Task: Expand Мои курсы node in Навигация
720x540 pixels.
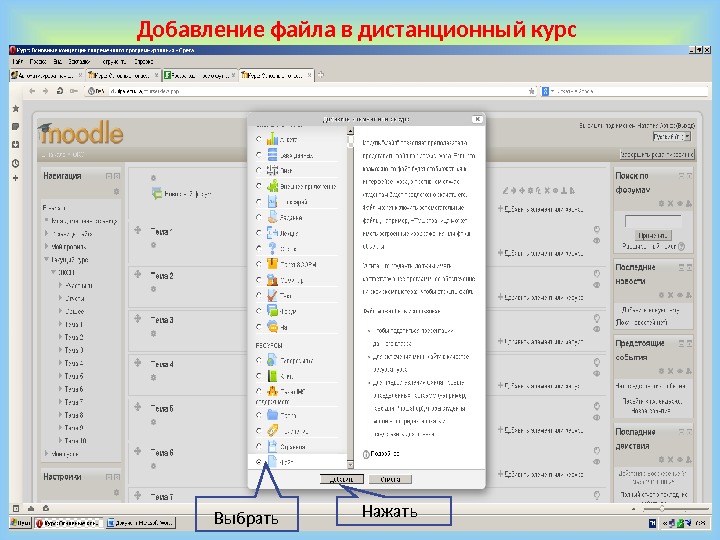Action: pos(46,453)
